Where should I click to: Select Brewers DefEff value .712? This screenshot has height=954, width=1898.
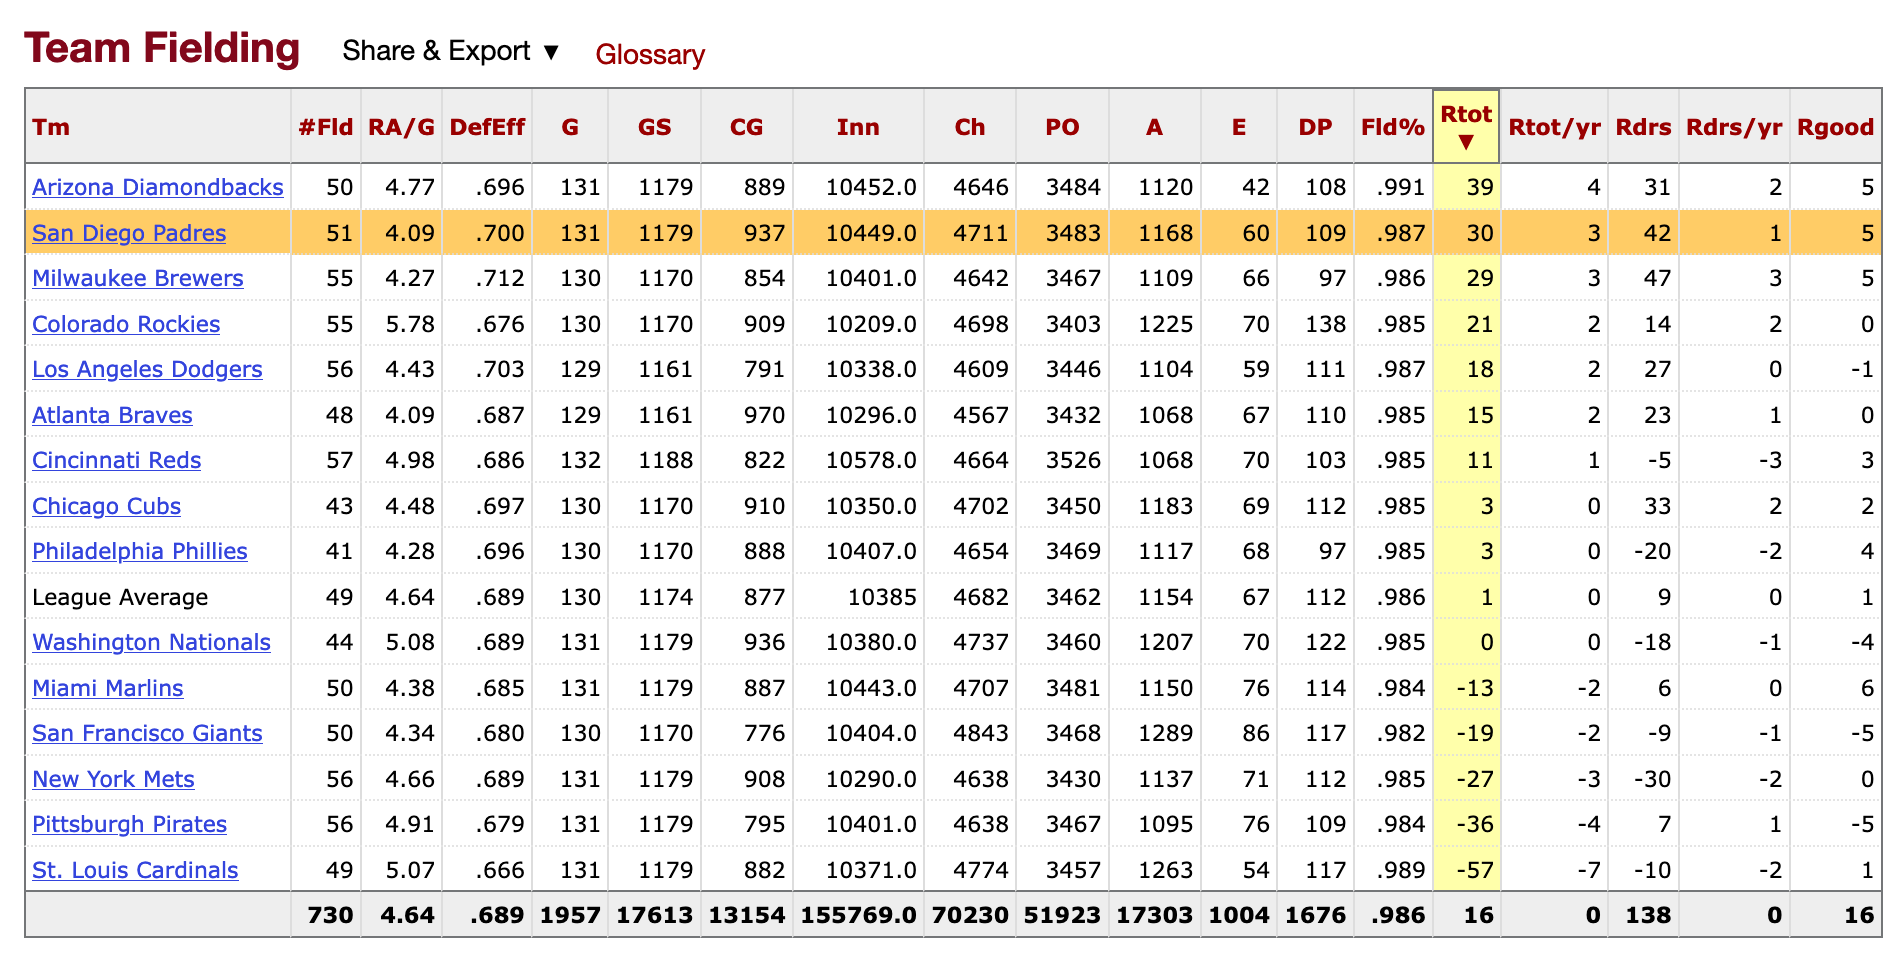pyautogui.click(x=501, y=278)
